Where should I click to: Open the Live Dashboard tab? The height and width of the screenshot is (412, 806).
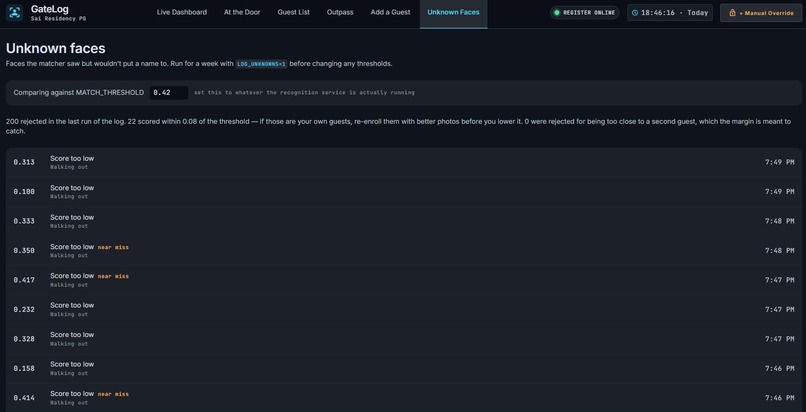pyautogui.click(x=182, y=12)
